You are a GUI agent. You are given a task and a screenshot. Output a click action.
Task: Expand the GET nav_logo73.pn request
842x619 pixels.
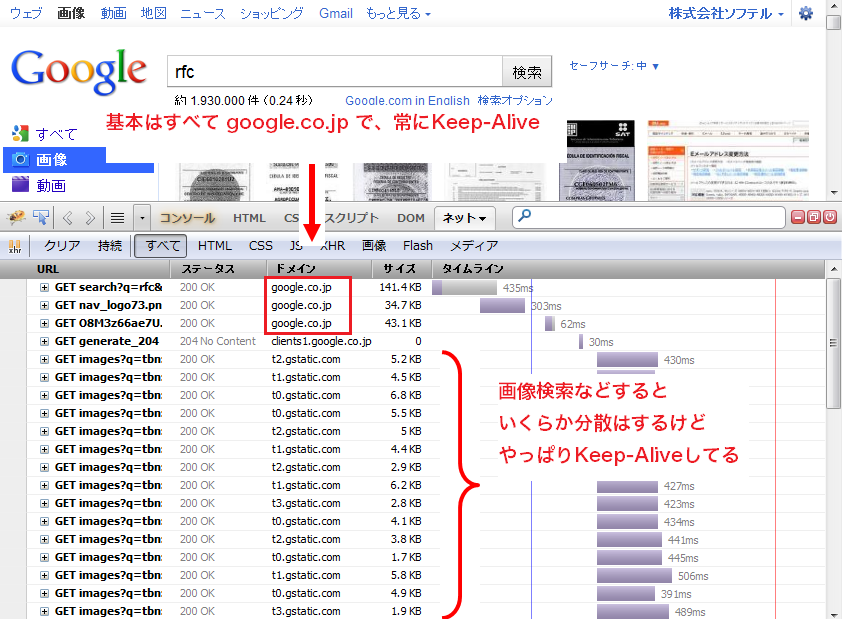tap(44, 305)
